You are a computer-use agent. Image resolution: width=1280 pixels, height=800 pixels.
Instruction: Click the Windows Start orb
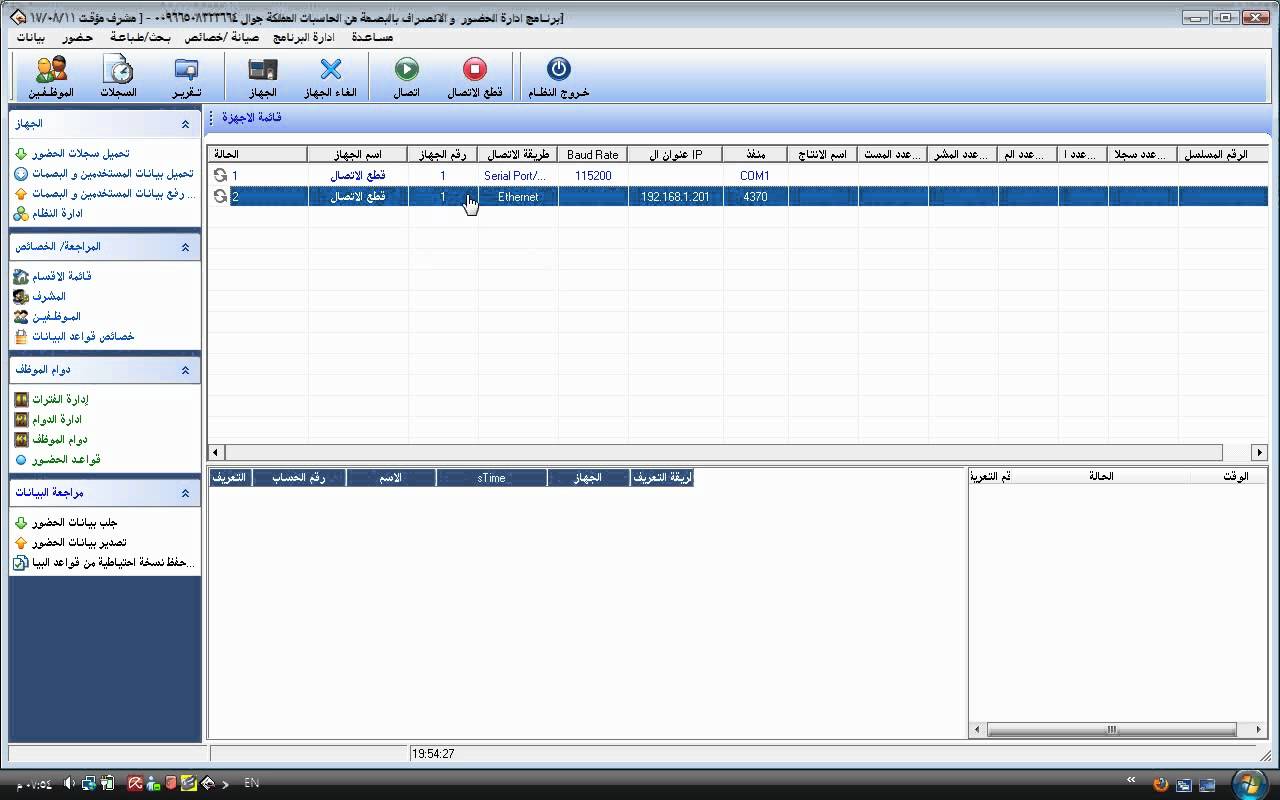pyautogui.click(x=1249, y=784)
